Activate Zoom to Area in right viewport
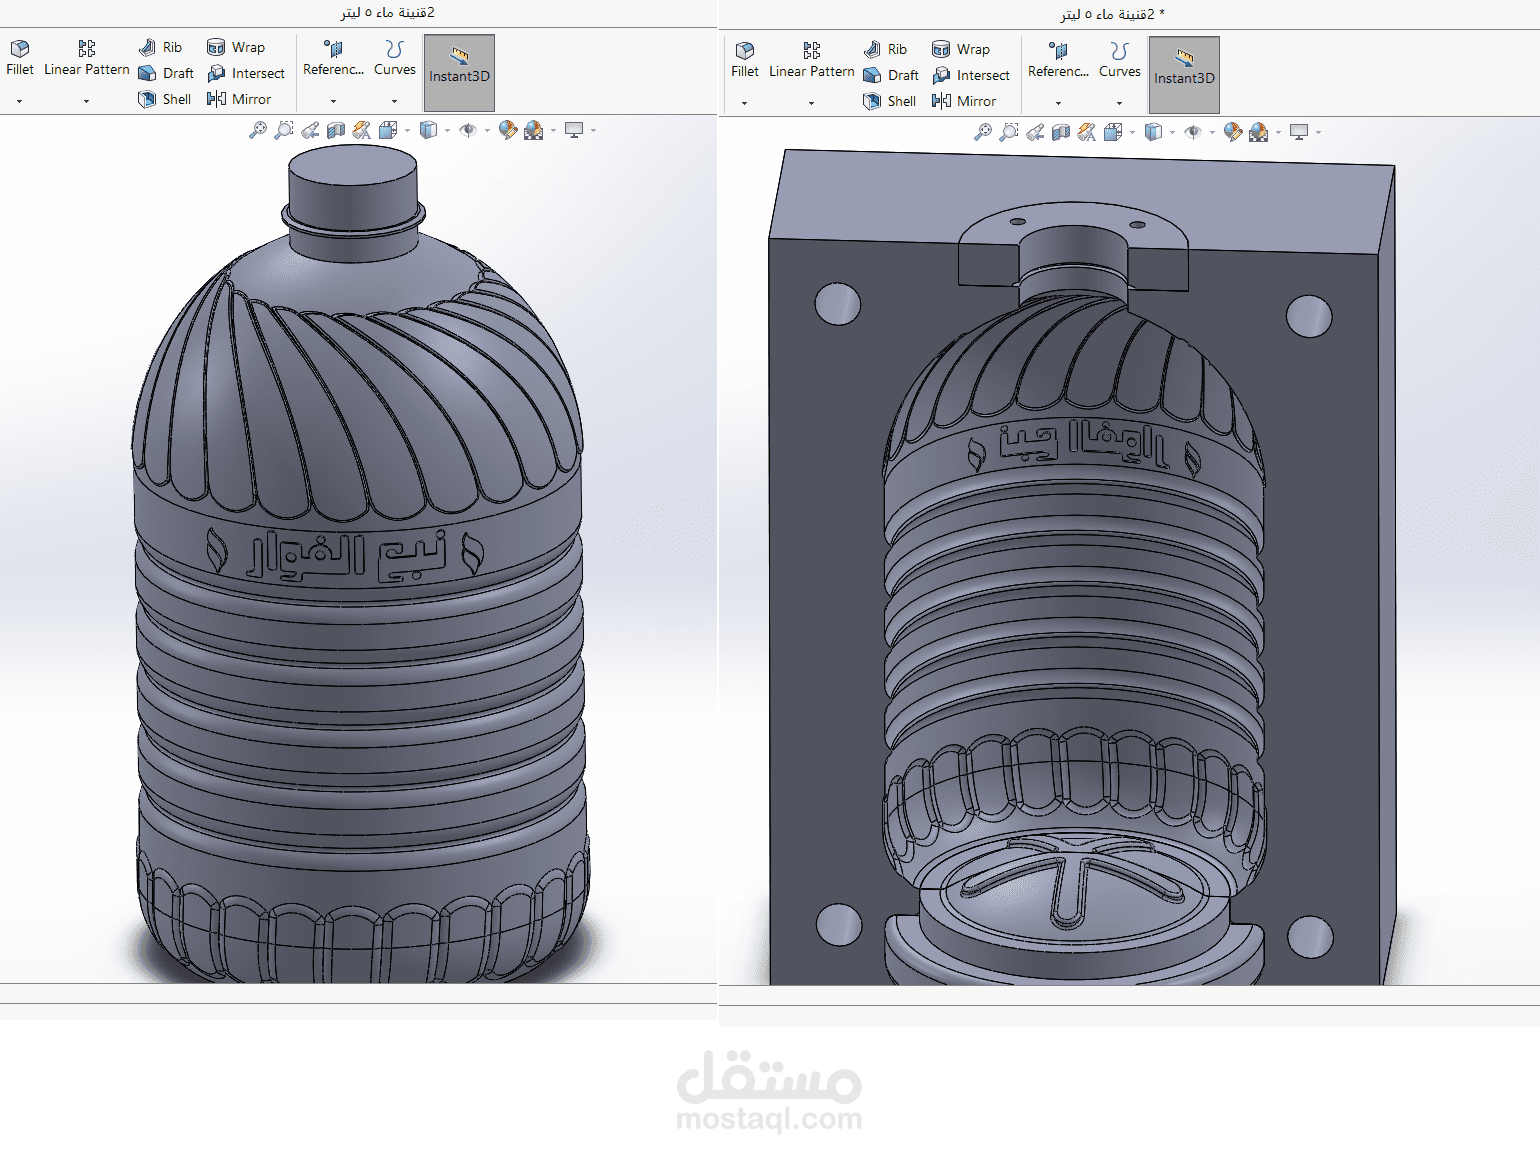Screen dimensions: 1540x1158 1009,132
